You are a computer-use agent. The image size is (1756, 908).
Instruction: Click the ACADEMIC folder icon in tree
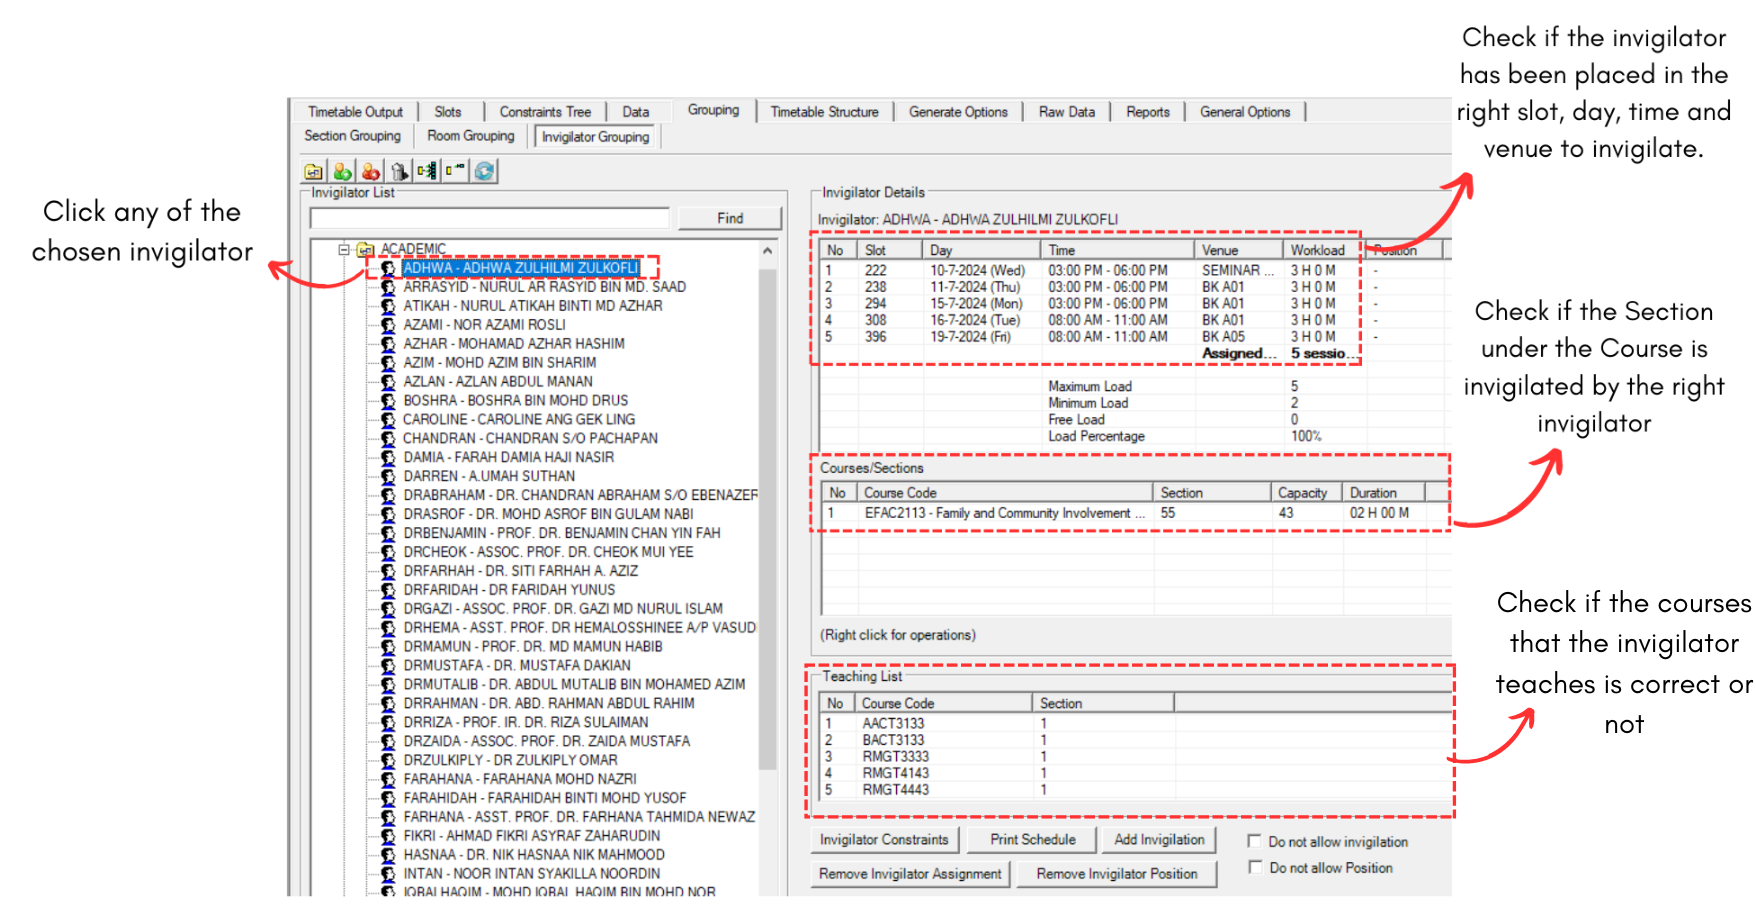(366, 249)
